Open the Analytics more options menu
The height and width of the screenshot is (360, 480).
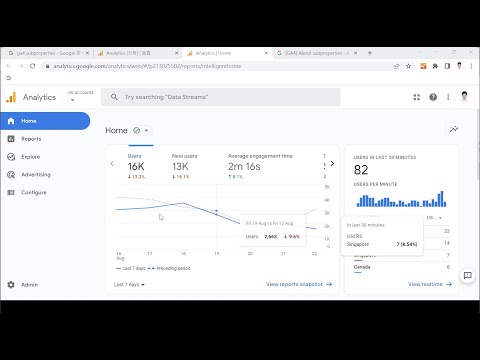pyautogui.click(x=448, y=97)
